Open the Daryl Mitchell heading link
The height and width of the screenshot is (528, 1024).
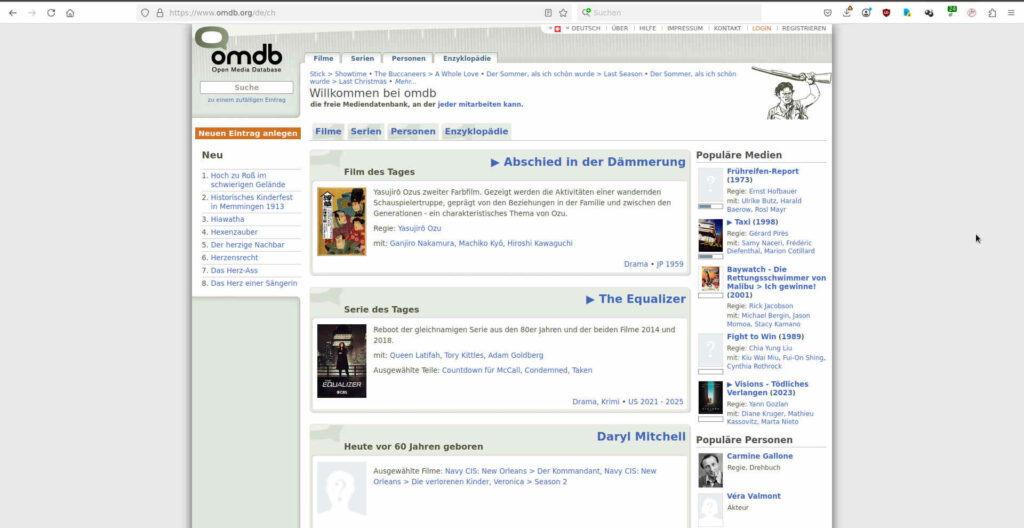(641, 437)
